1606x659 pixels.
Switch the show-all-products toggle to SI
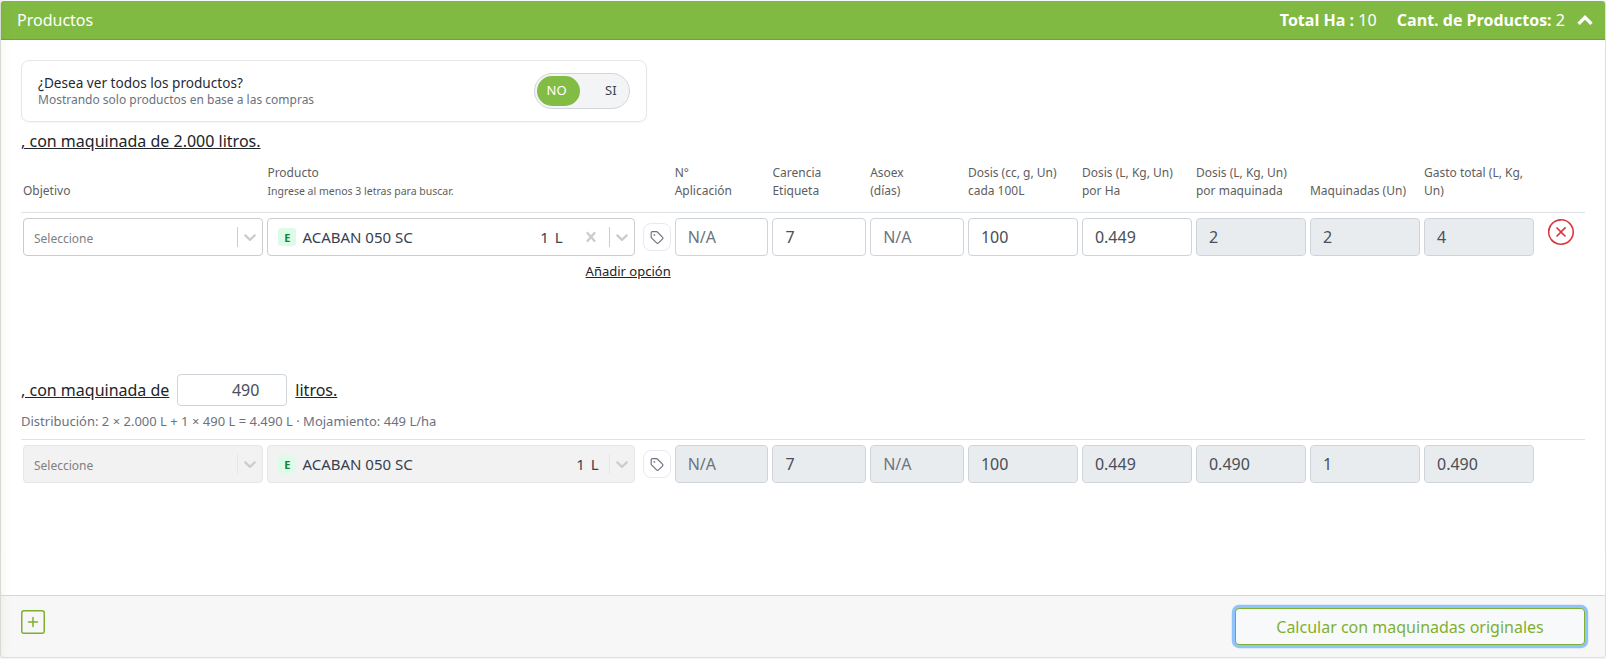(610, 91)
